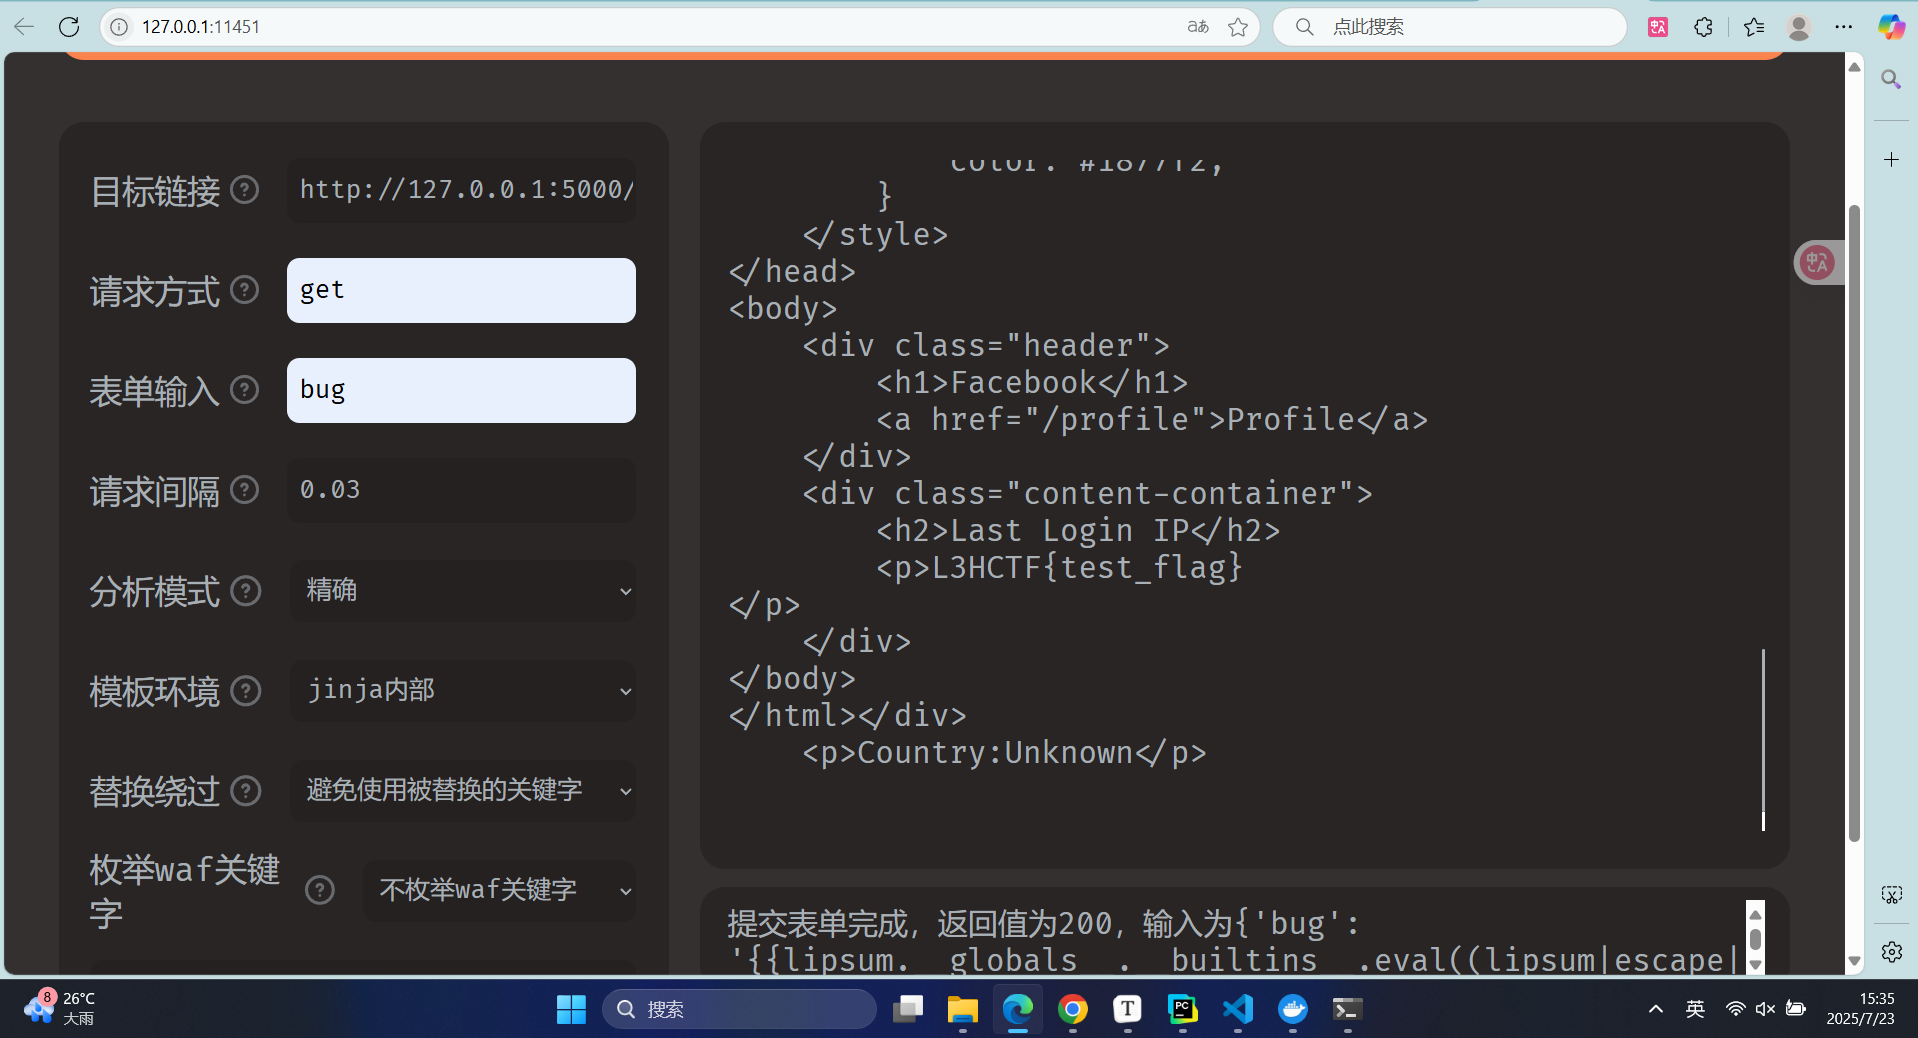Click help icon beside 分析模式
This screenshot has height=1038, width=1918.
[x=245, y=591]
